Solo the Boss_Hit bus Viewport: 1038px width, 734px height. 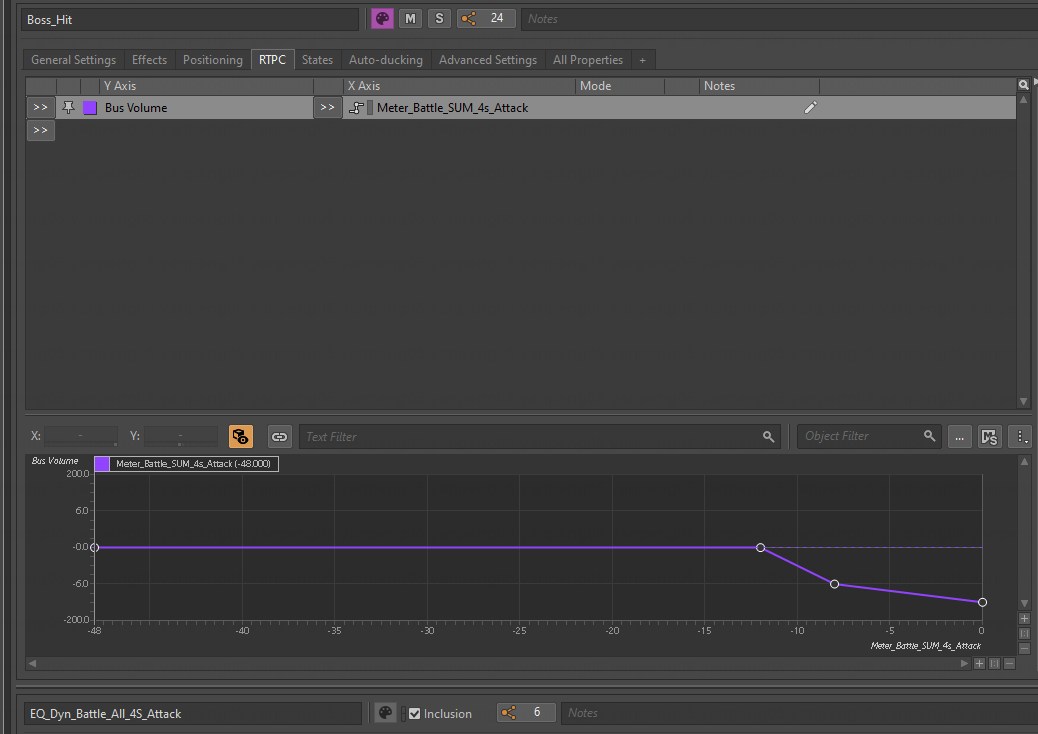tap(439, 19)
